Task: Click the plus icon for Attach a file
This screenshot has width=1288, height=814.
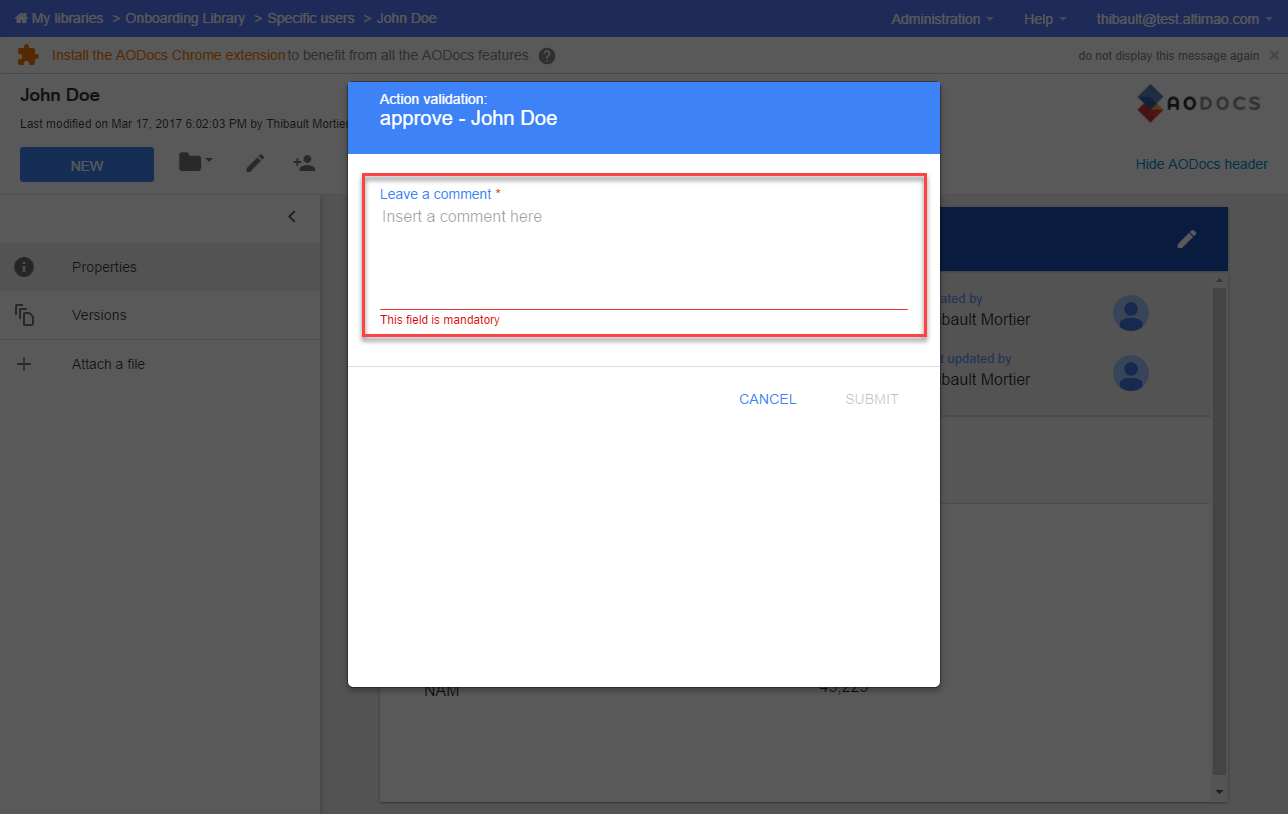Action: [24, 364]
